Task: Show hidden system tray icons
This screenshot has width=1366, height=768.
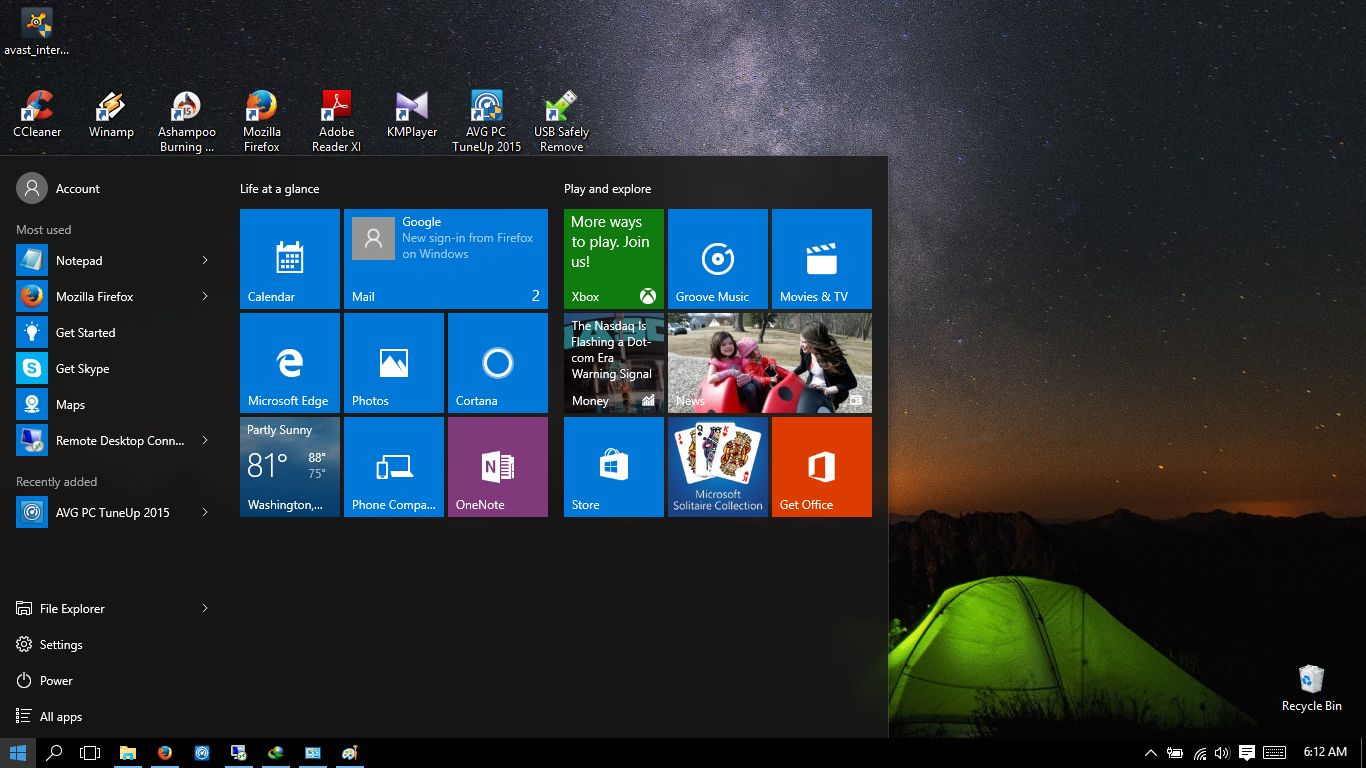Action: (1150, 753)
